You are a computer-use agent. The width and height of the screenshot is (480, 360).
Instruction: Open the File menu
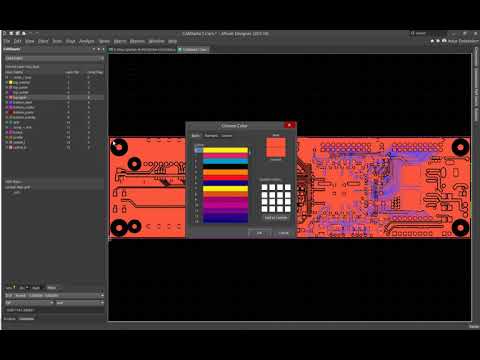pyautogui.click(x=7, y=41)
